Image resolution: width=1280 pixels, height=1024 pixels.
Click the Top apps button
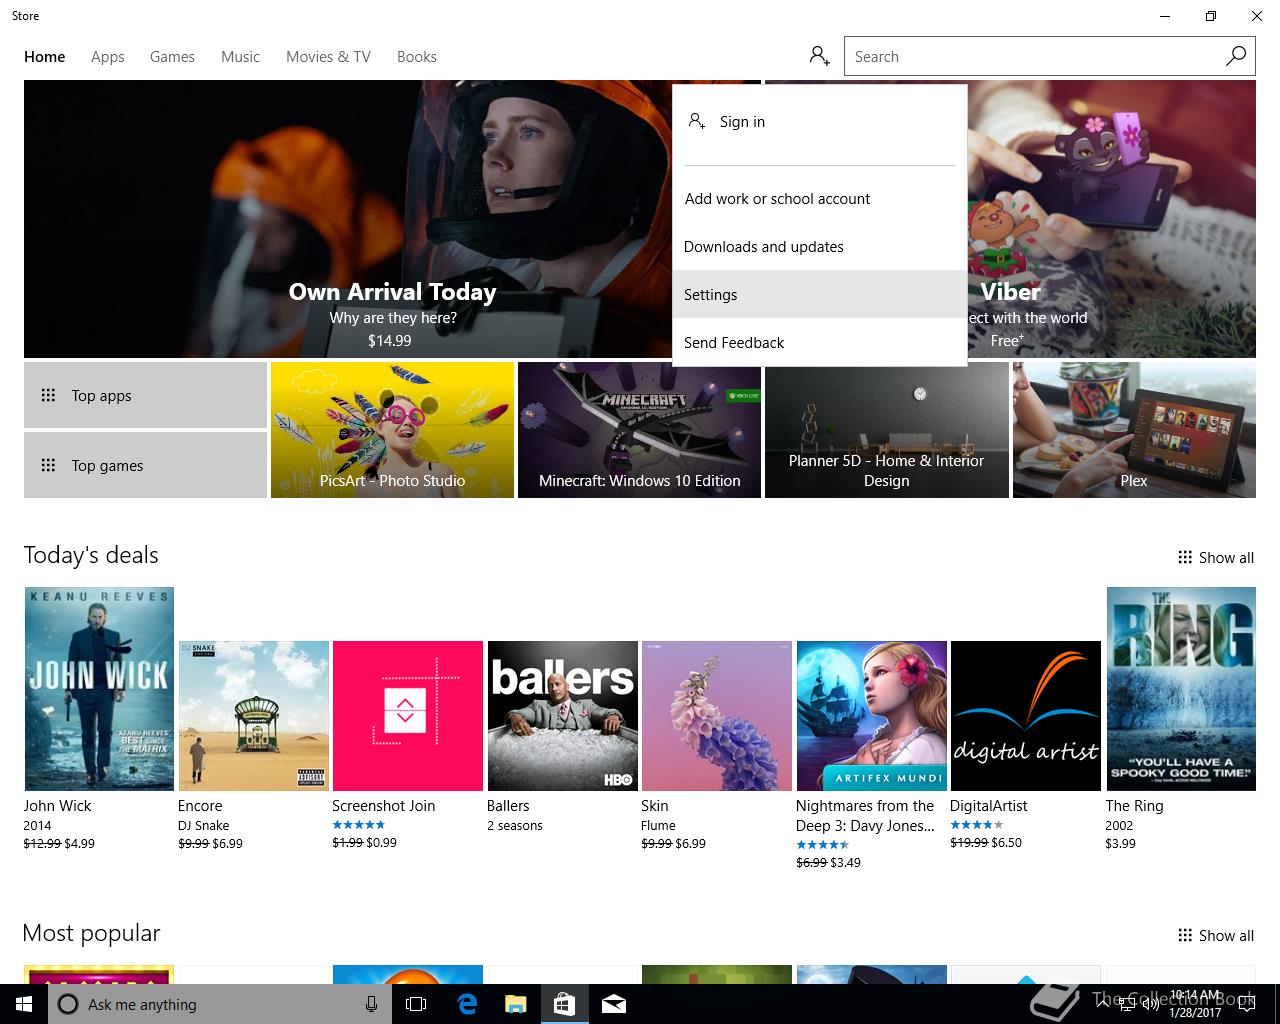(x=145, y=395)
